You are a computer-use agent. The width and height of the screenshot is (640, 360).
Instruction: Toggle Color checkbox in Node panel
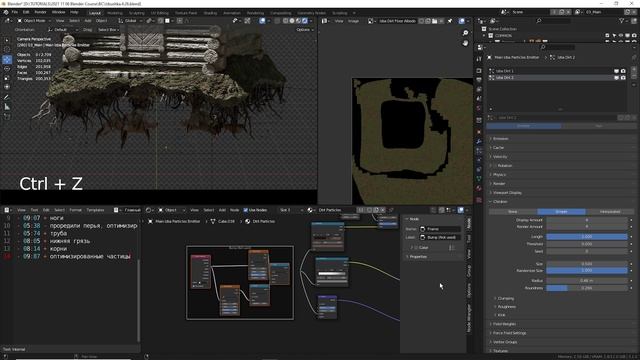[x=416, y=247]
